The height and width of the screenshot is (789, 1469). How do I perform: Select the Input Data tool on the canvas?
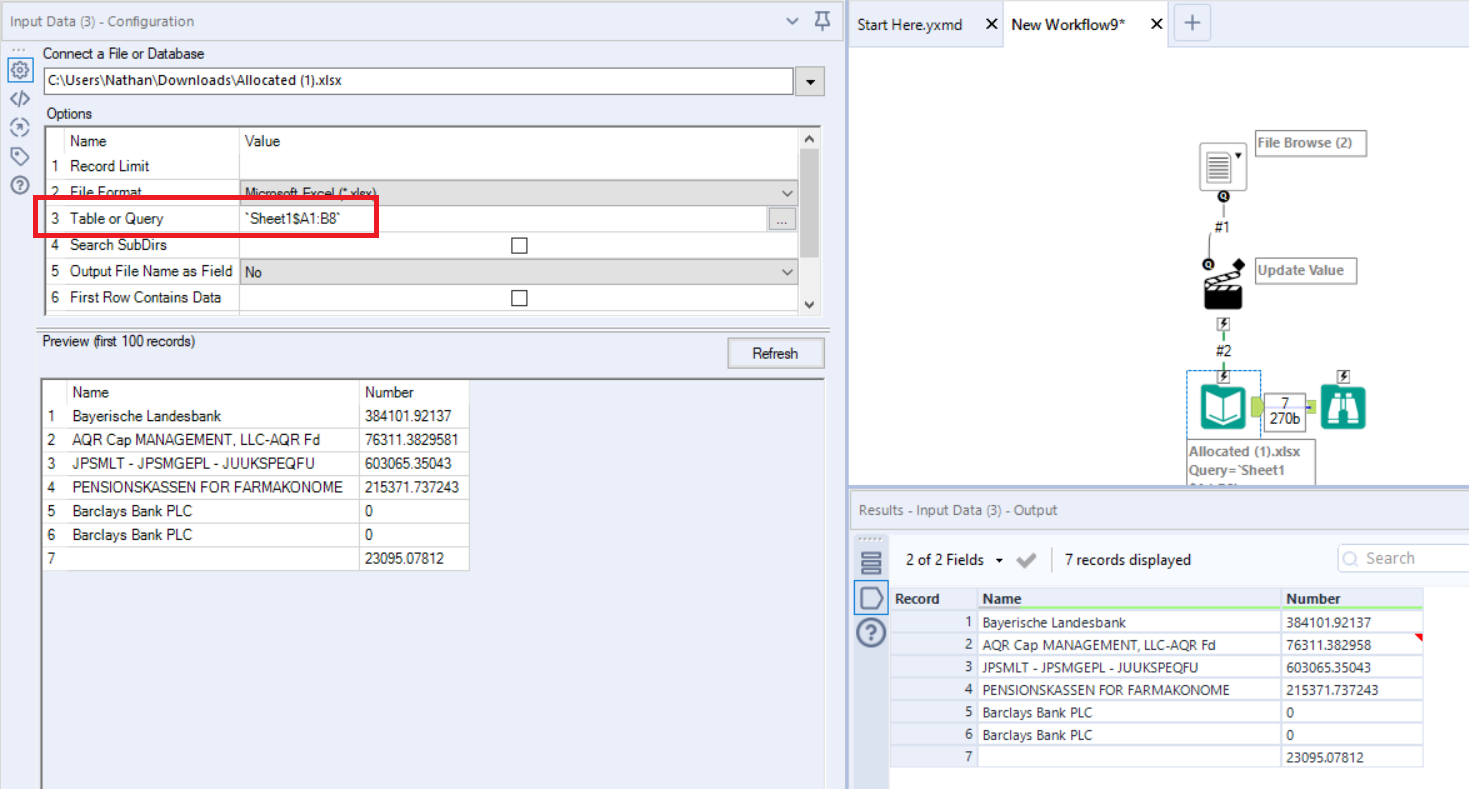pos(1221,403)
